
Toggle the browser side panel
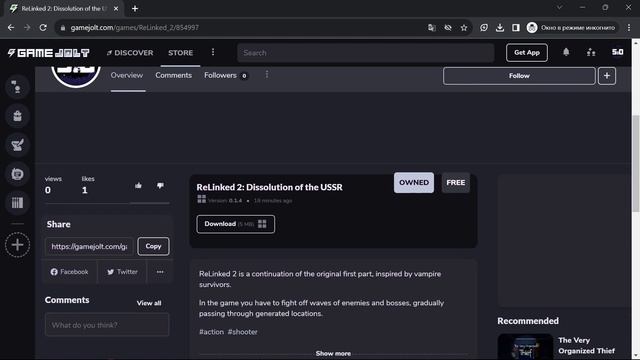coord(516,27)
